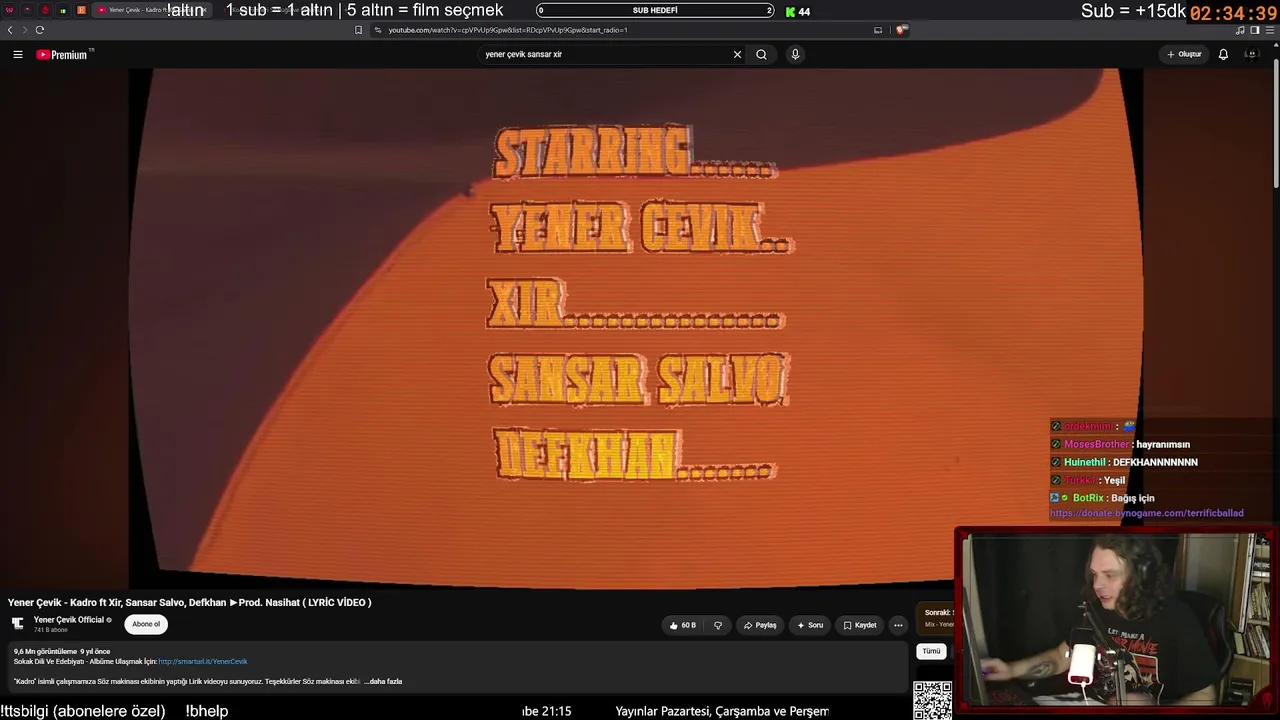This screenshot has width=1280, height=720.
Task: Open the browser main menu
Action: pyautogui.click(x=1269, y=30)
